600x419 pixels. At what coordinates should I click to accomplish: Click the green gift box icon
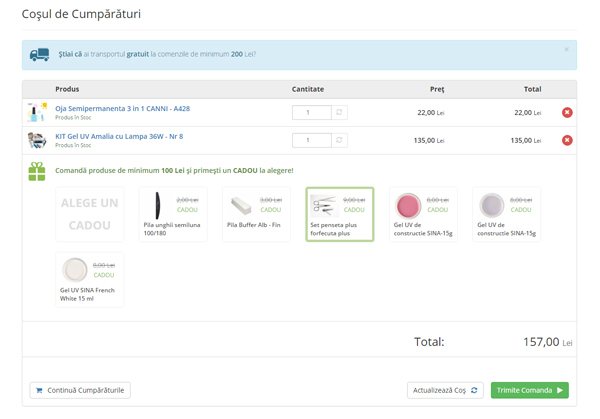pos(37,171)
